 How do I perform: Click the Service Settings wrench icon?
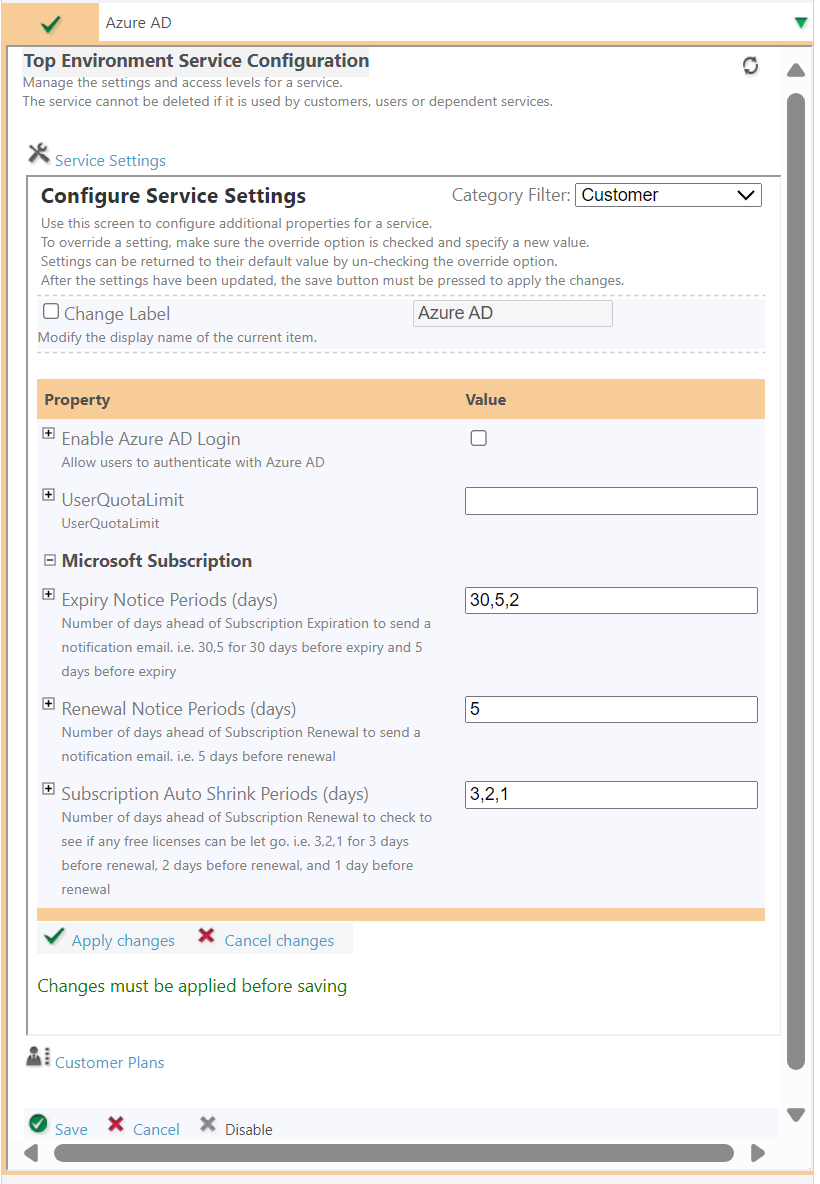(x=39, y=153)
